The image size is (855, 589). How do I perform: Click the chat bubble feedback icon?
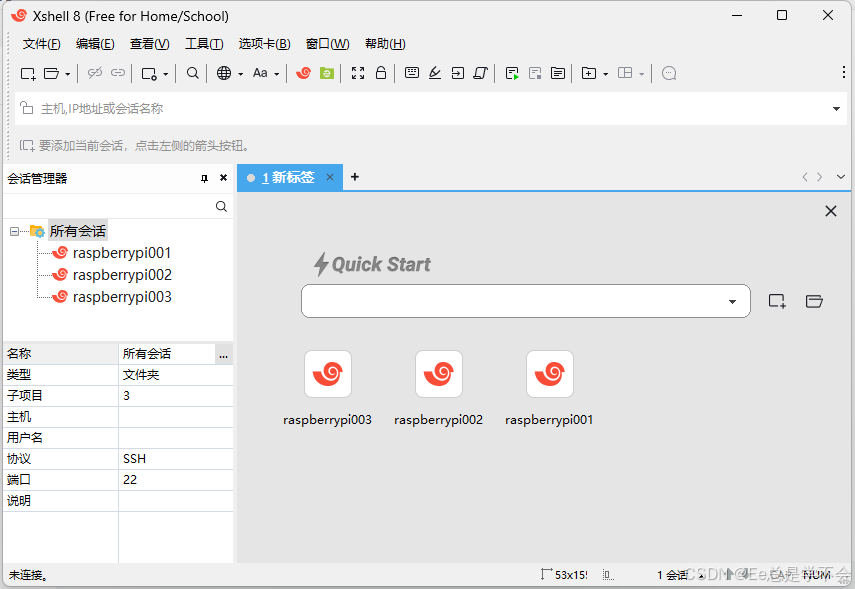pyautogui.click(x=669, y=73)
